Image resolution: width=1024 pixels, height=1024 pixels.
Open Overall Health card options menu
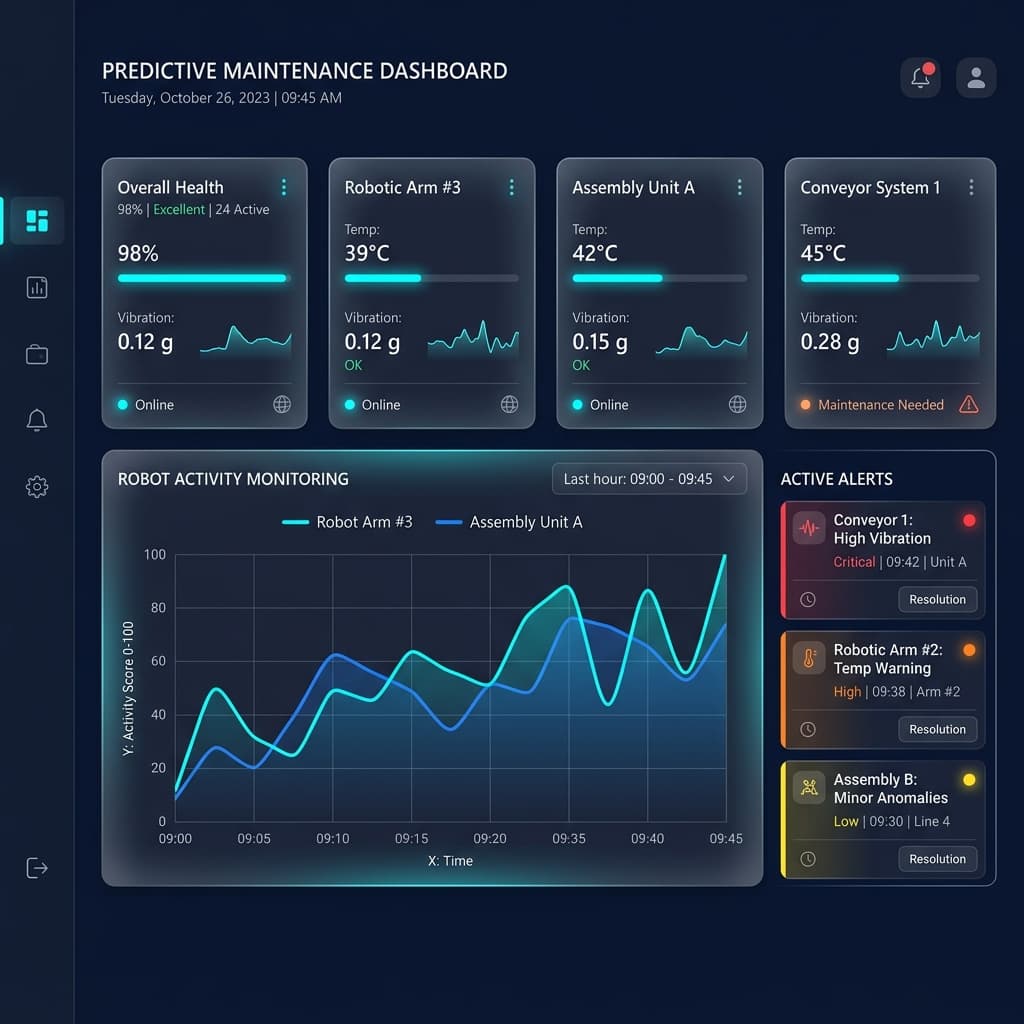(283, 187)
